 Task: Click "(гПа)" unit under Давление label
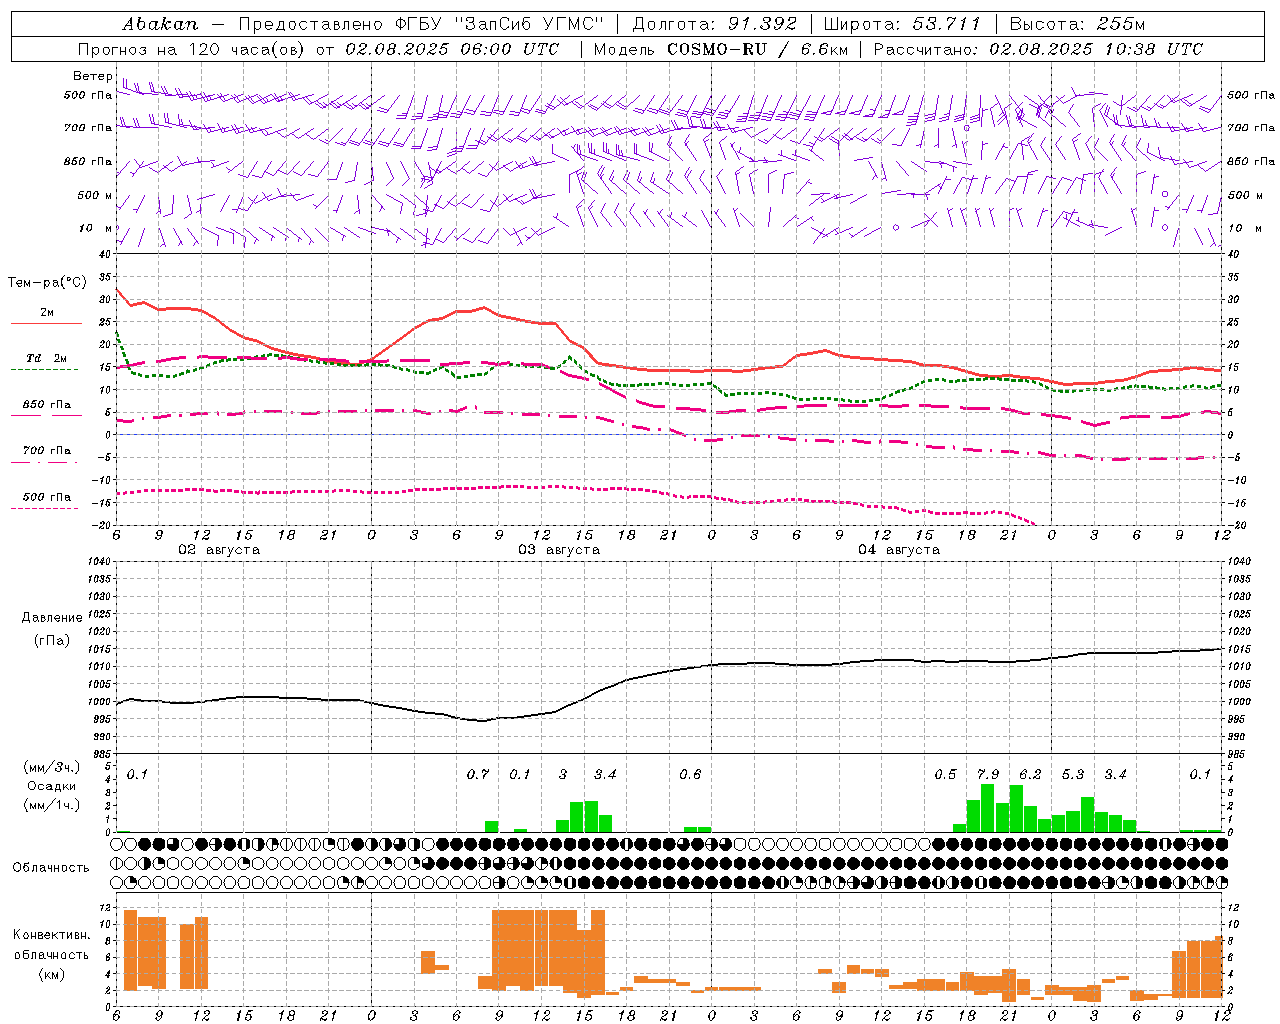[x=52, y=641]
